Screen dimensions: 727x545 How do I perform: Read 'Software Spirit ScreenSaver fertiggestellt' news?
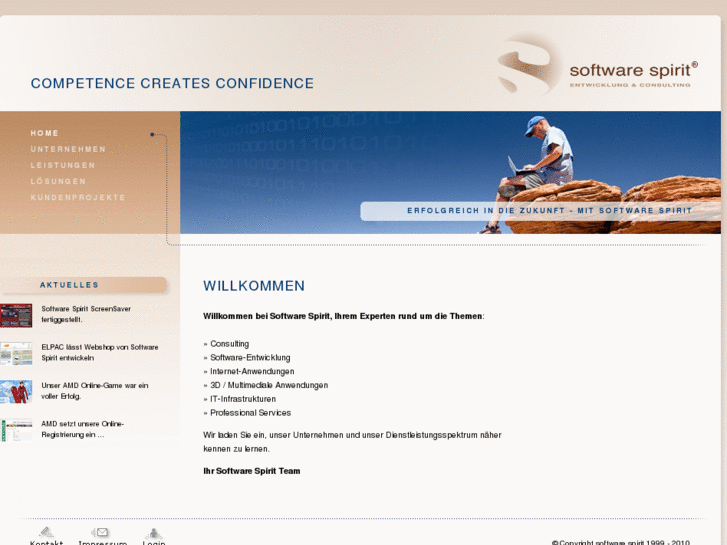point(86,314)
